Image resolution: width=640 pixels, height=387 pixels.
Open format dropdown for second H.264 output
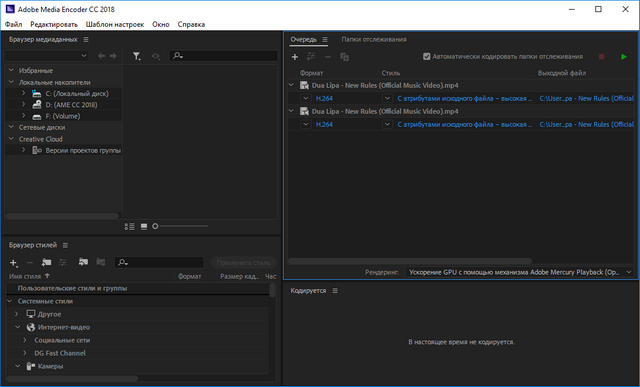305,124
